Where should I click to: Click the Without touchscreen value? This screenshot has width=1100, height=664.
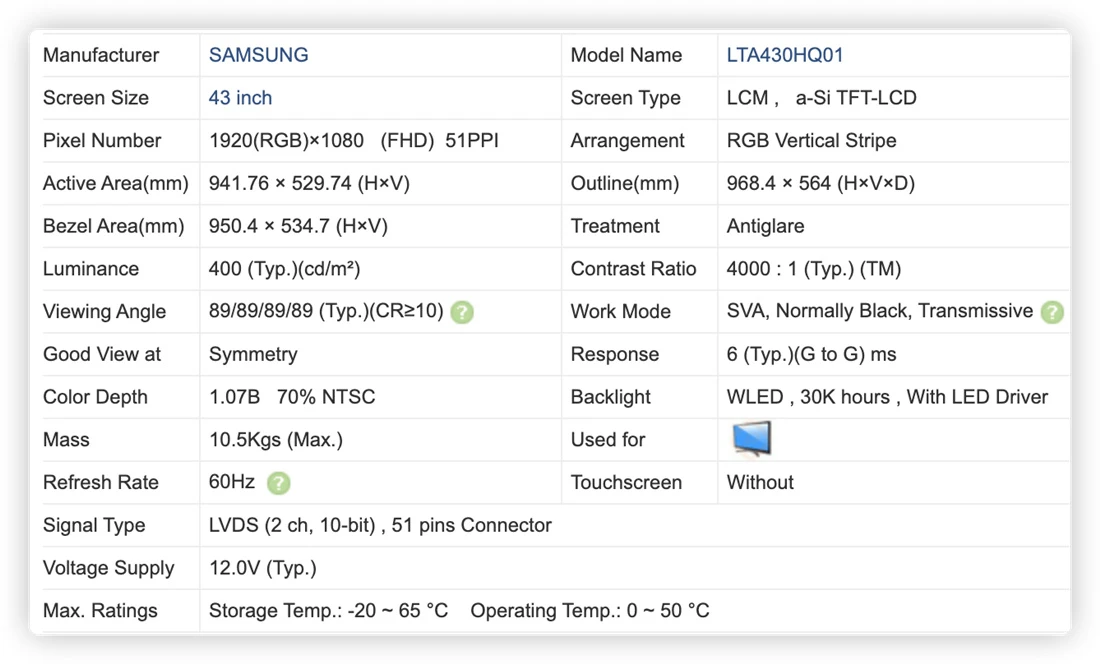(x=760, y=483)
